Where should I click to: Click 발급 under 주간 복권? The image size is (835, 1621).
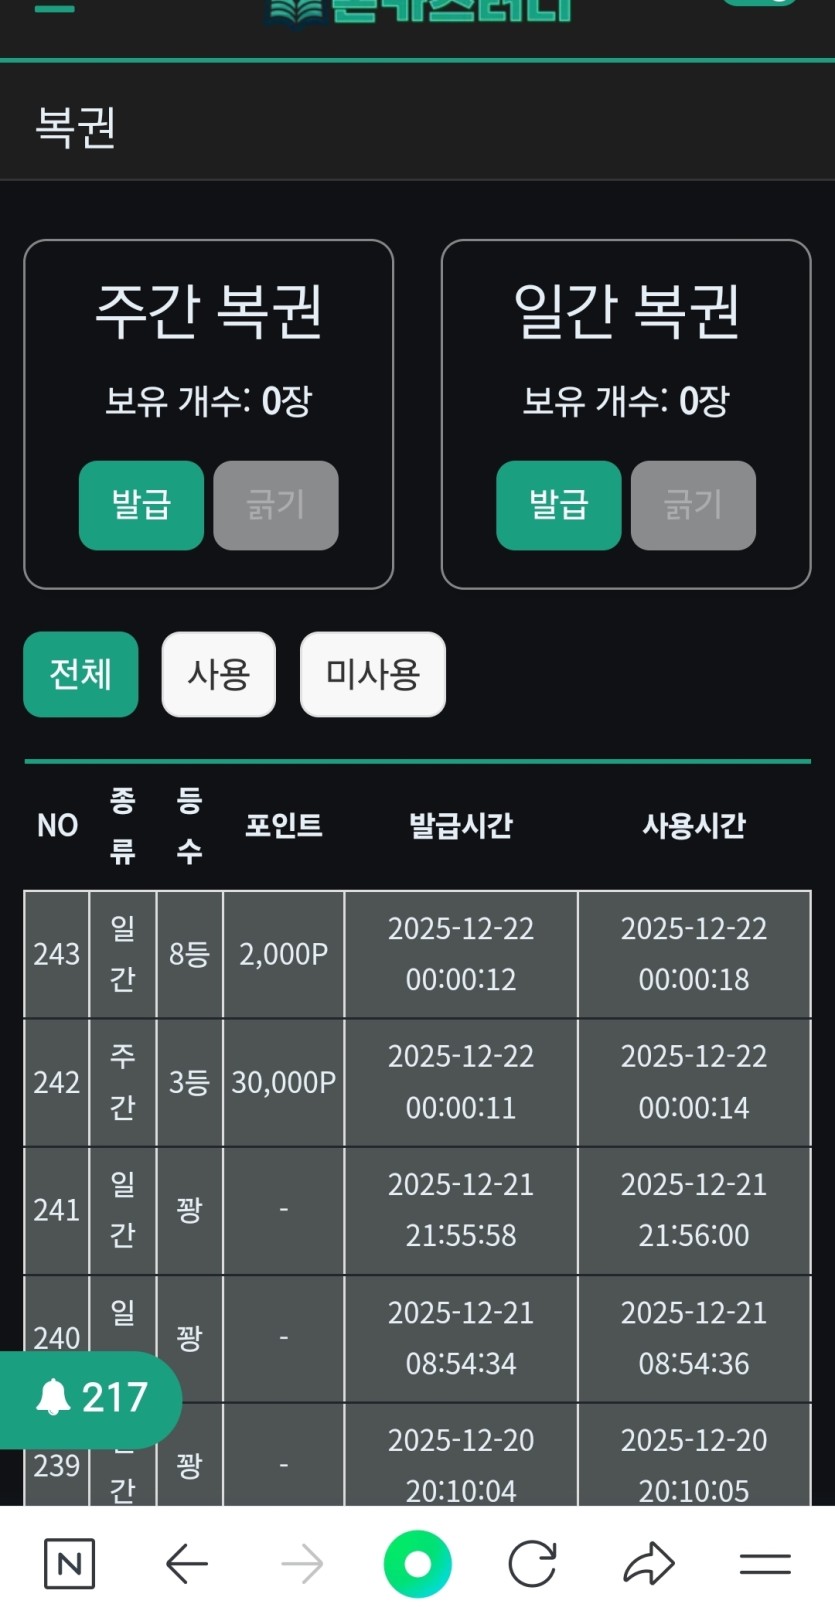click(141, 505)
